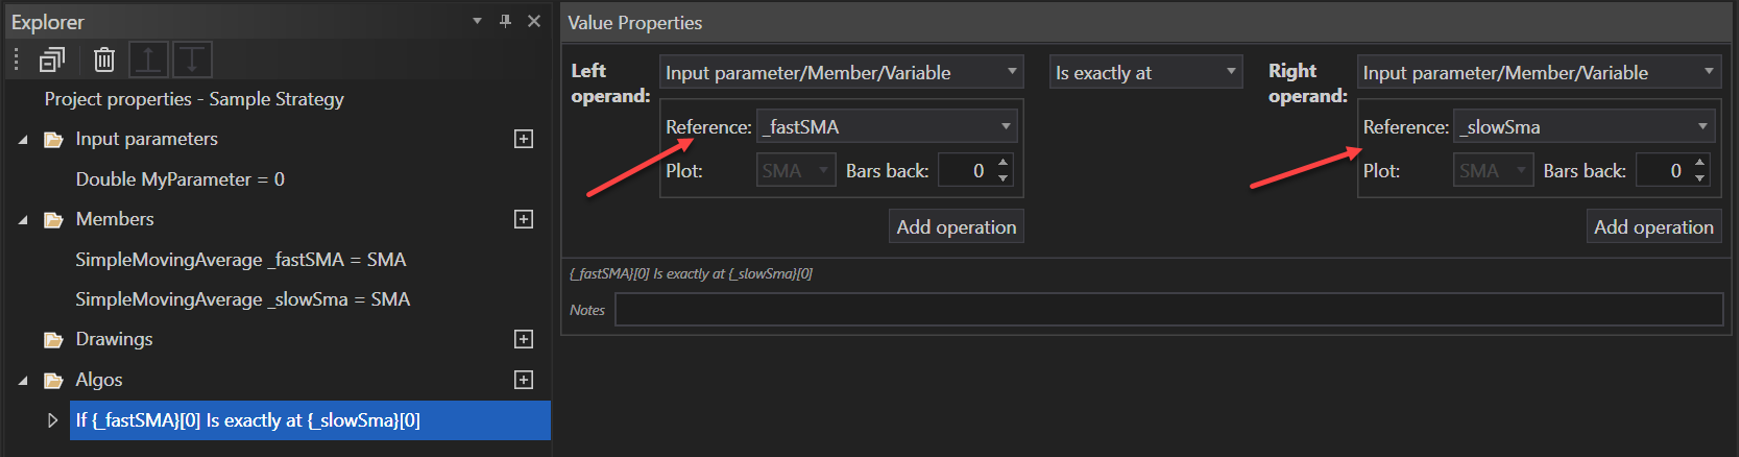The image size is (1739, 457).
Task: Click the move down arrow toolbar icon
Action: click(x=192, y=60)
